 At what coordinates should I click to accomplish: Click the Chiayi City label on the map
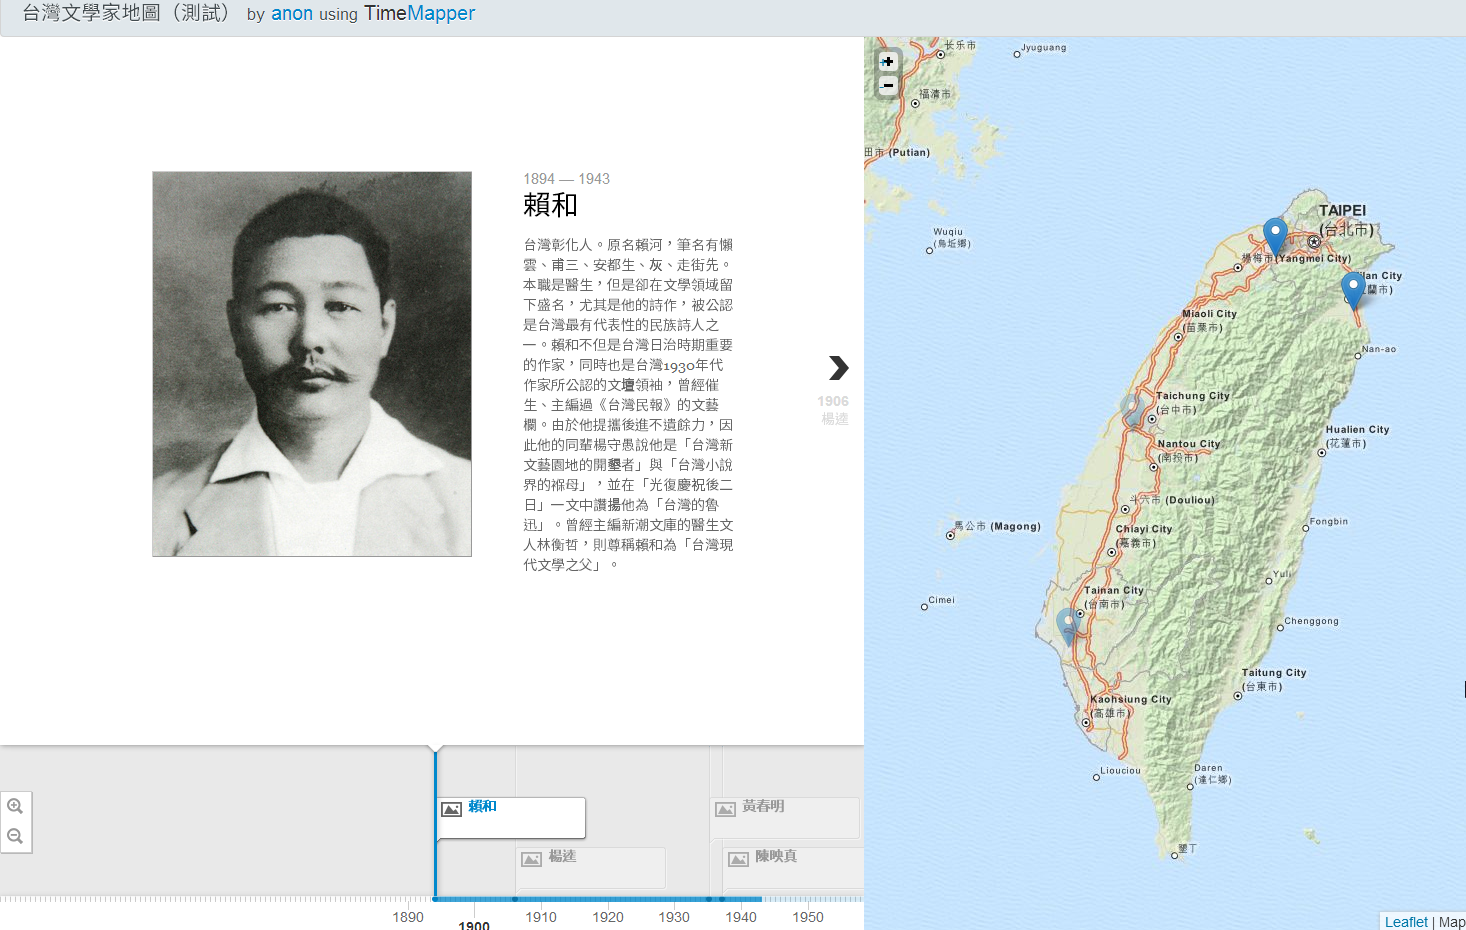[x=1144, y=529]
